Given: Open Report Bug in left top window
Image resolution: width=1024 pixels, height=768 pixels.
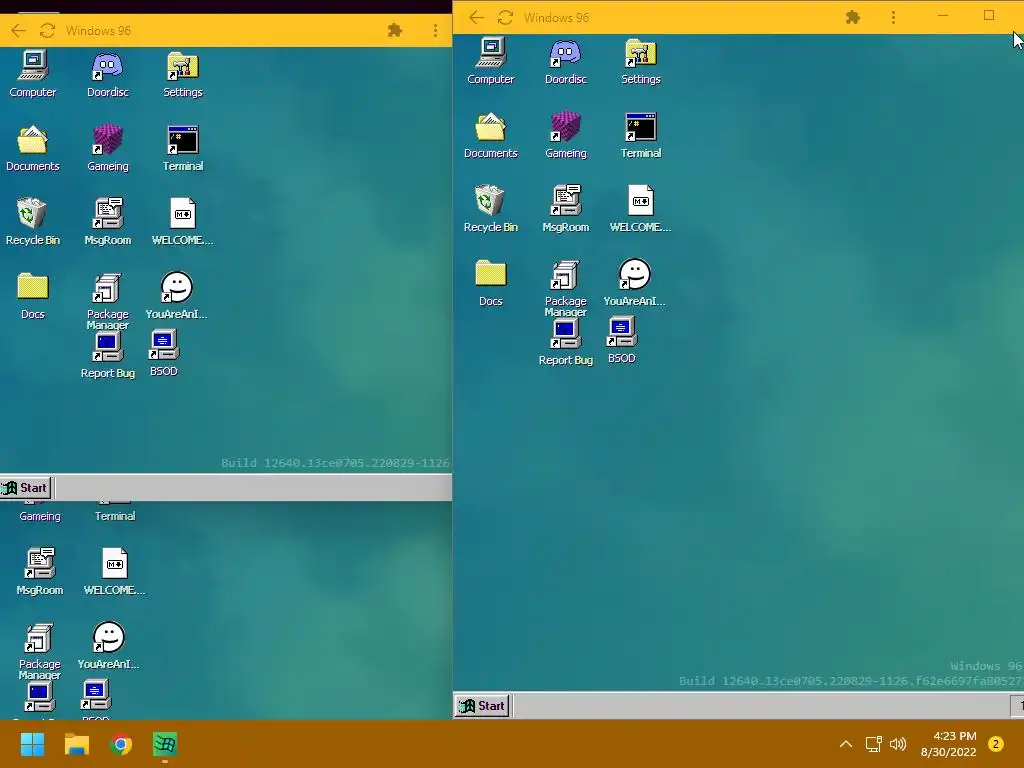Looking at the screenshot, I should (x=108, y=356).
